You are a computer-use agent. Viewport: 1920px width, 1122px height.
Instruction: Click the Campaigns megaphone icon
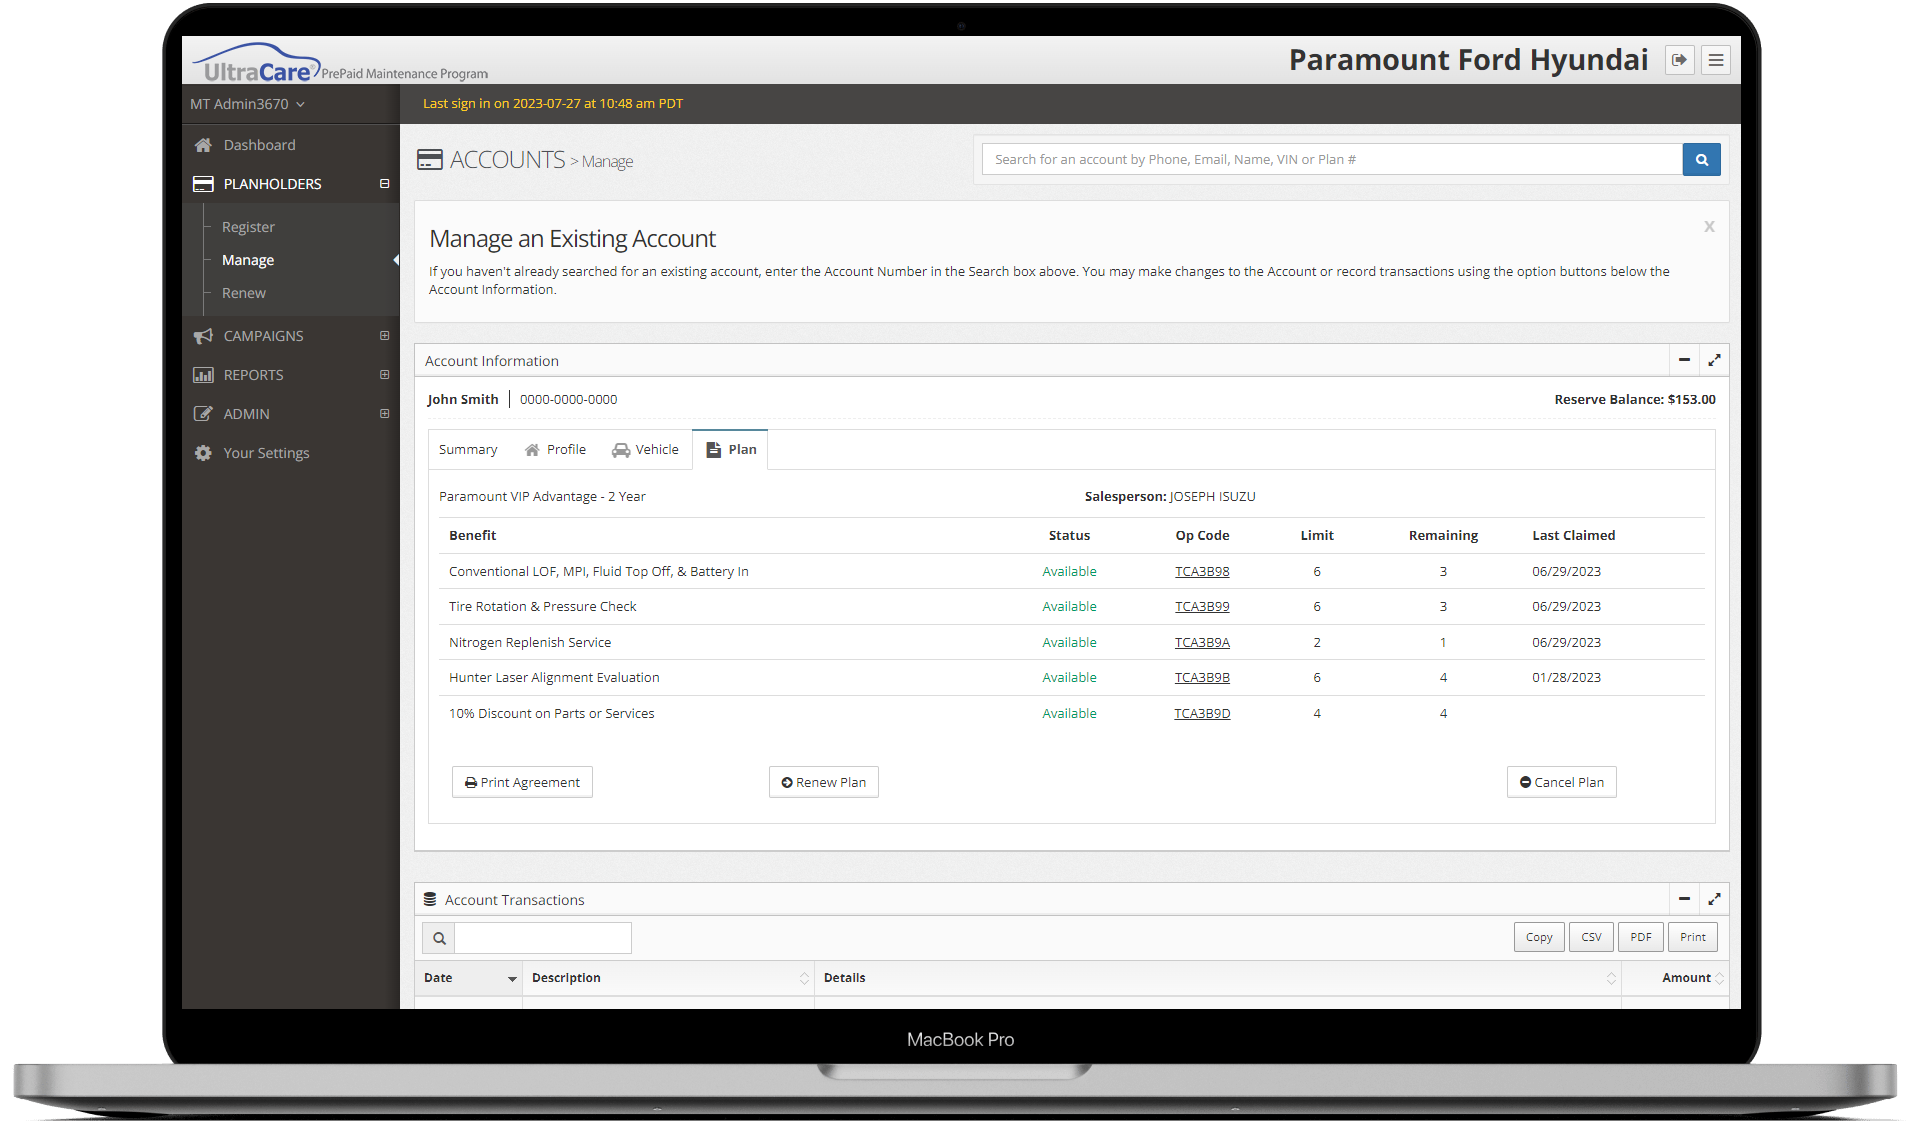203,336
